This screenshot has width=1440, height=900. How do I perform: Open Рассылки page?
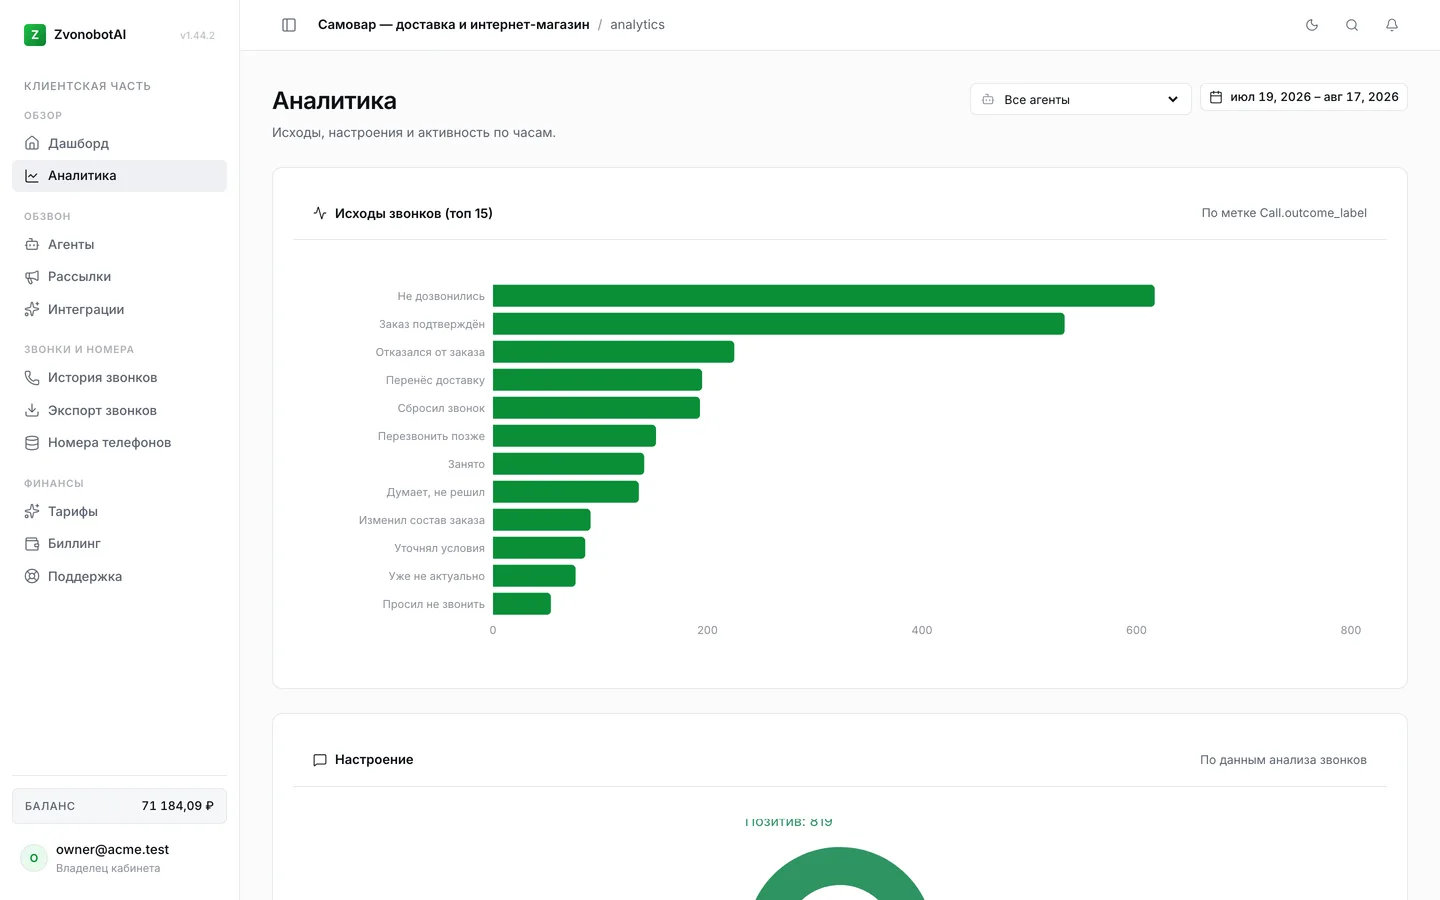click(x=119, y=277)
